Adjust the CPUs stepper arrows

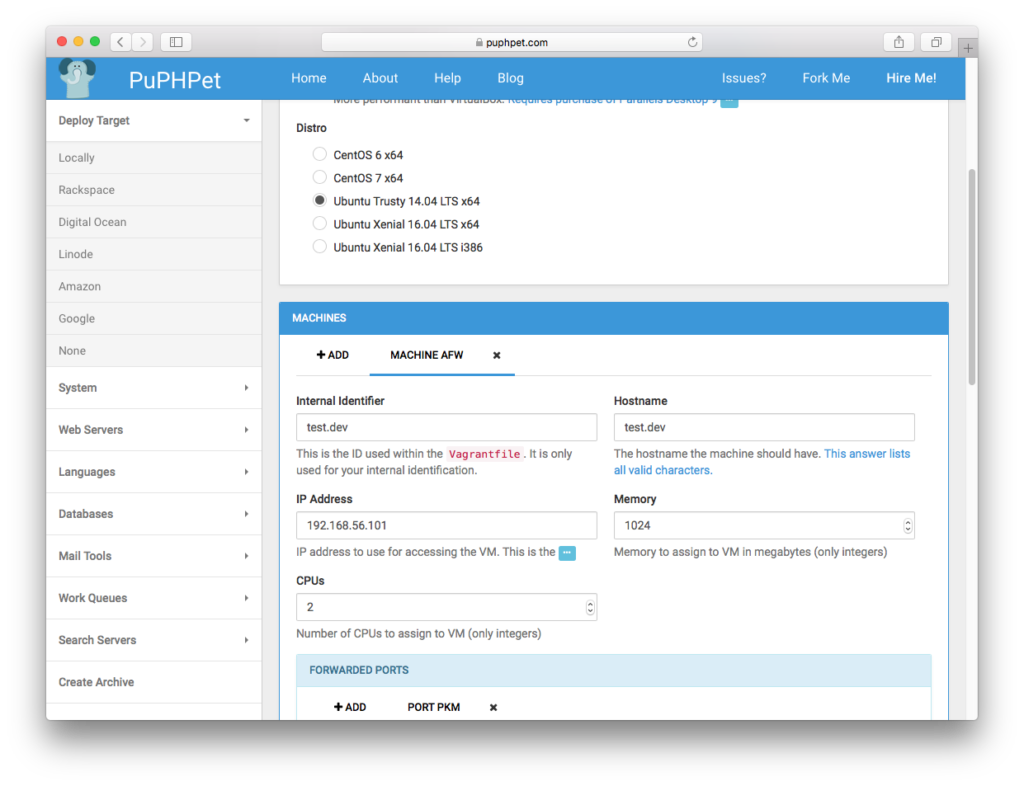click(x=590, y=607)
